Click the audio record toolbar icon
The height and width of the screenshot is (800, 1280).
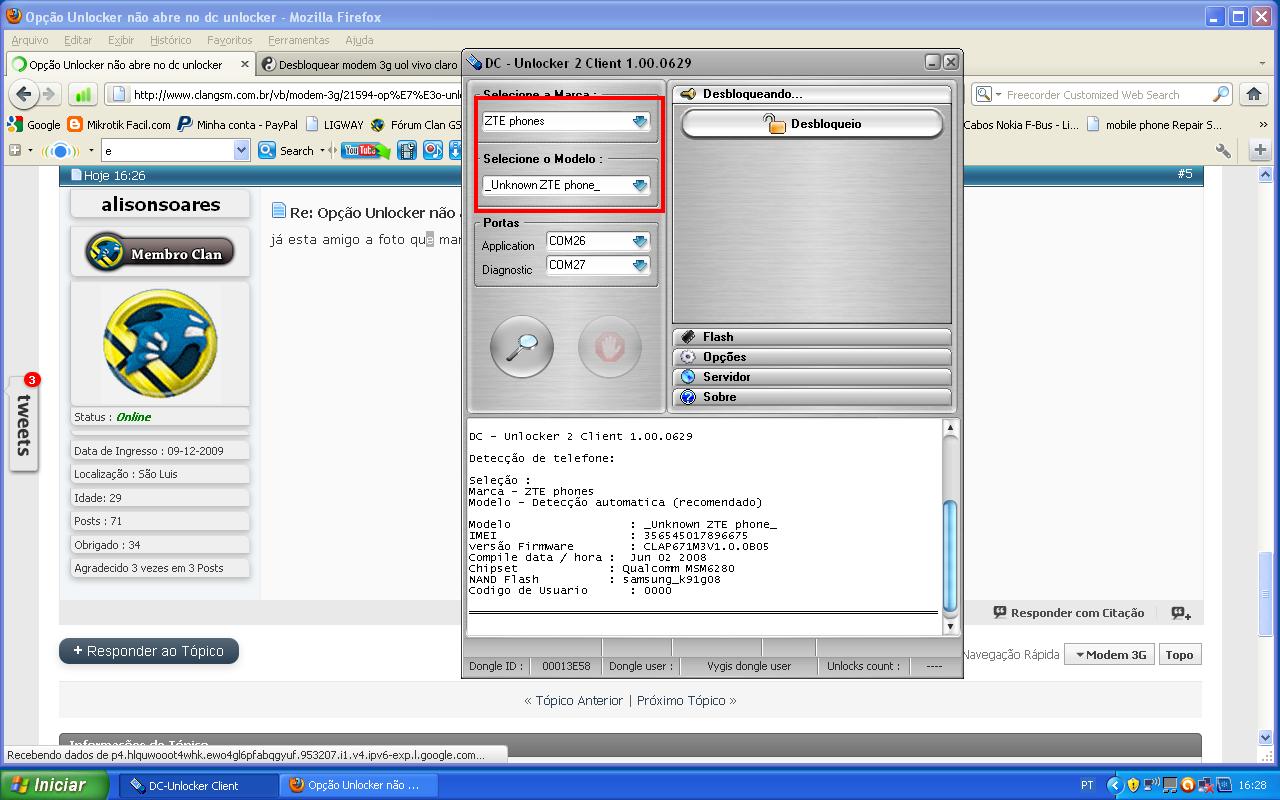point(432,151)
